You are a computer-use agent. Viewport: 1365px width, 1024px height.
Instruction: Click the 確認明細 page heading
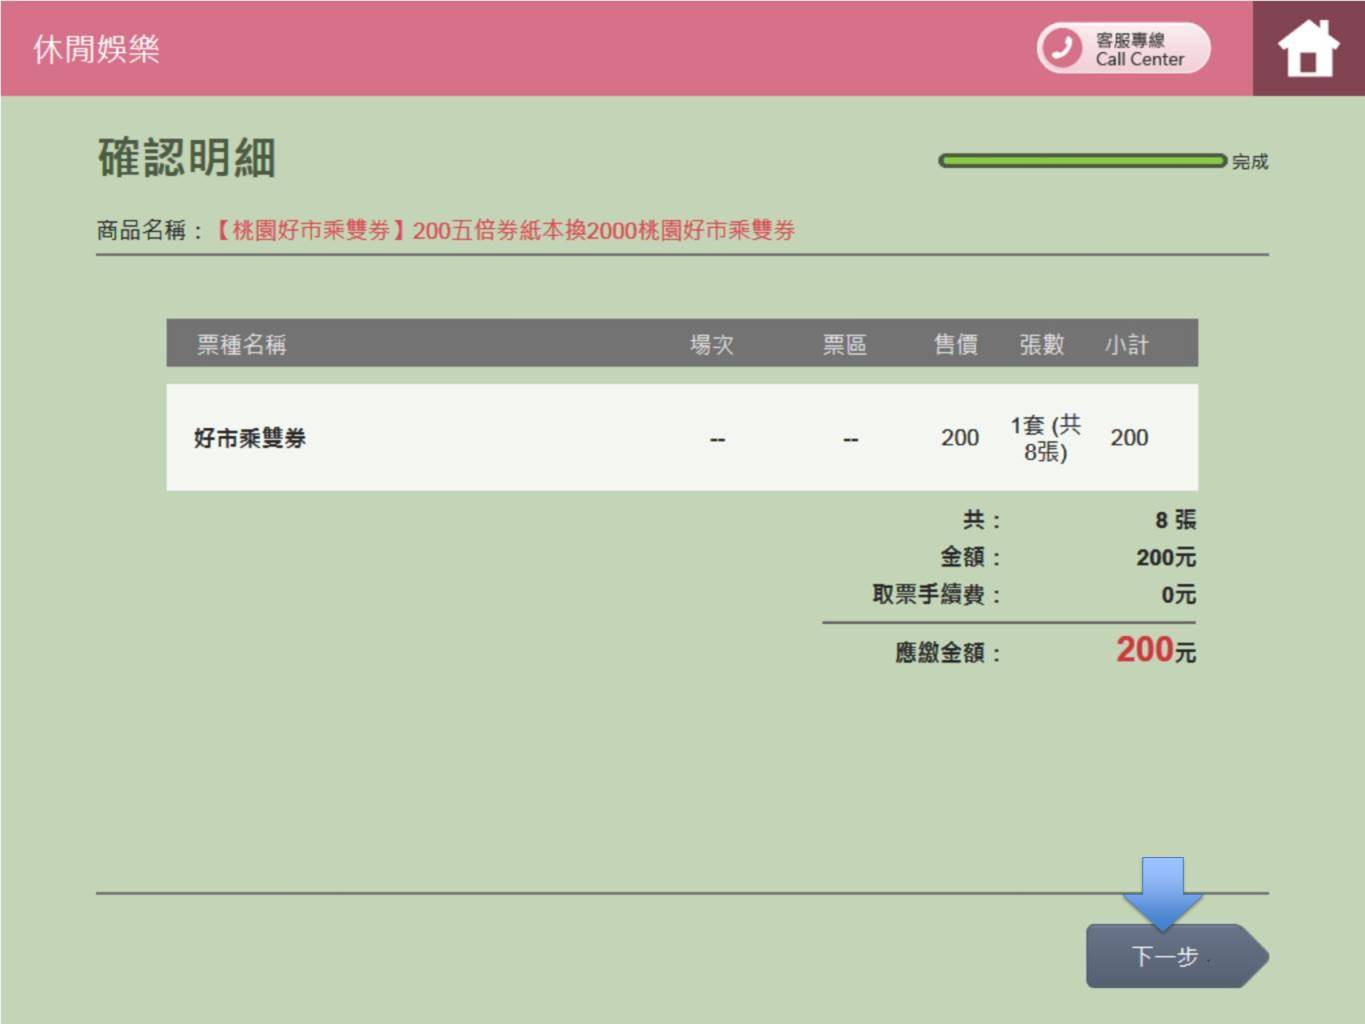187,158
